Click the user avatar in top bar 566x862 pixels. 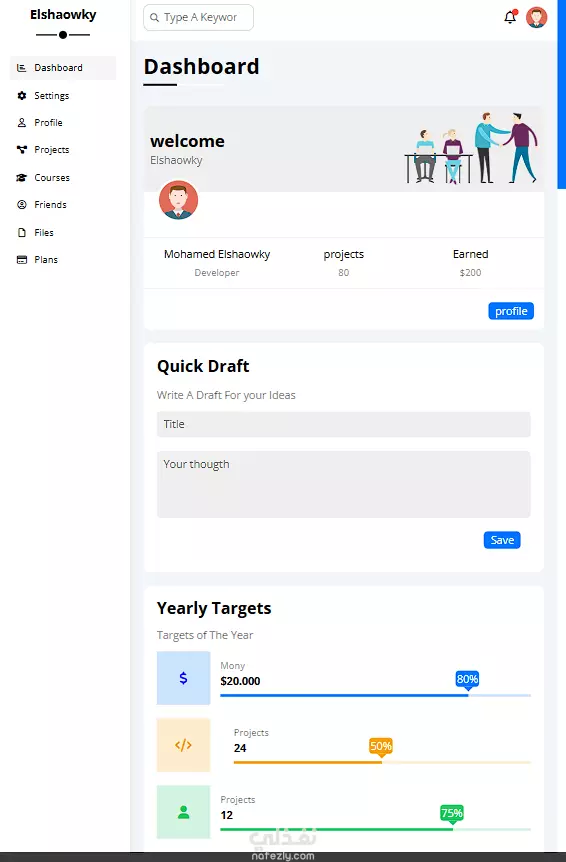[x=536, y=18]
